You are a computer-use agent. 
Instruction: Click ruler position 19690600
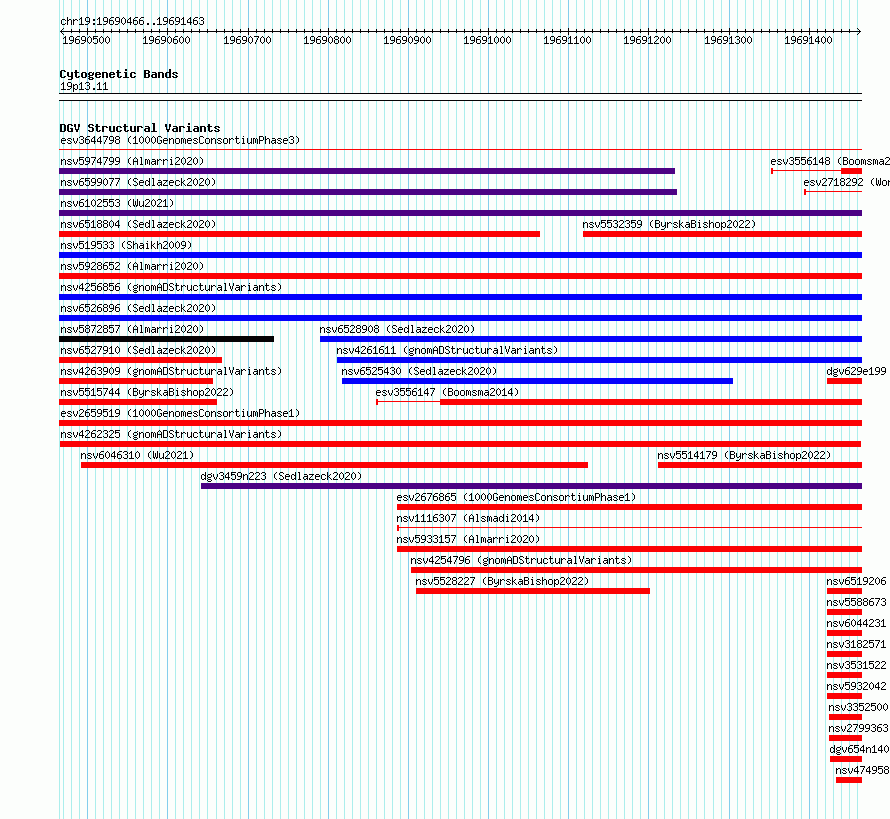point(166,40)
